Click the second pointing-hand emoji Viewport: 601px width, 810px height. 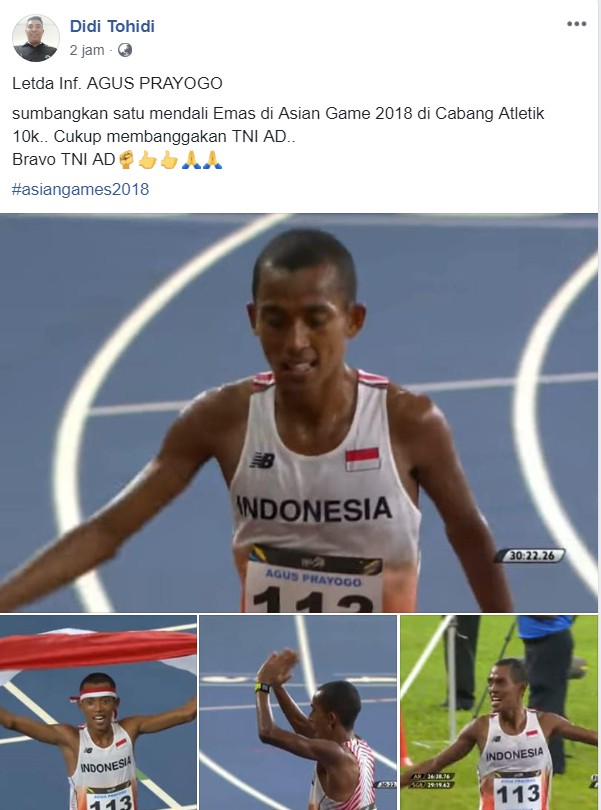168,160
